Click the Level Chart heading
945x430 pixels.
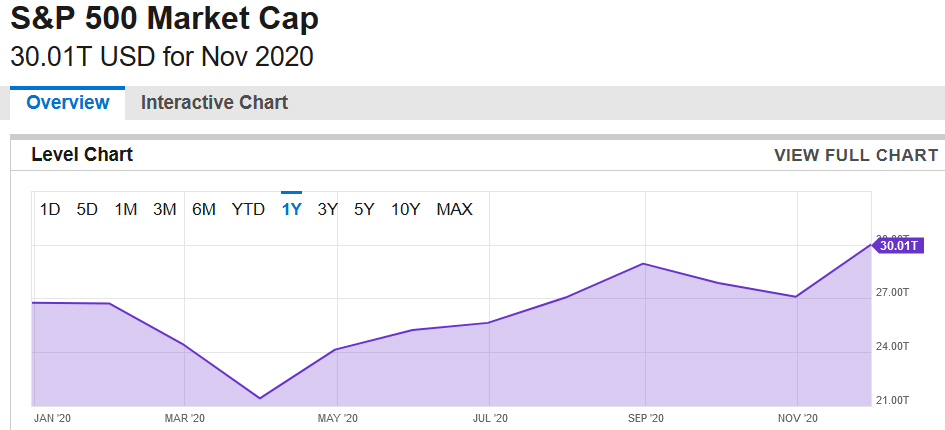pyautogui.click(x=82, y=155)
